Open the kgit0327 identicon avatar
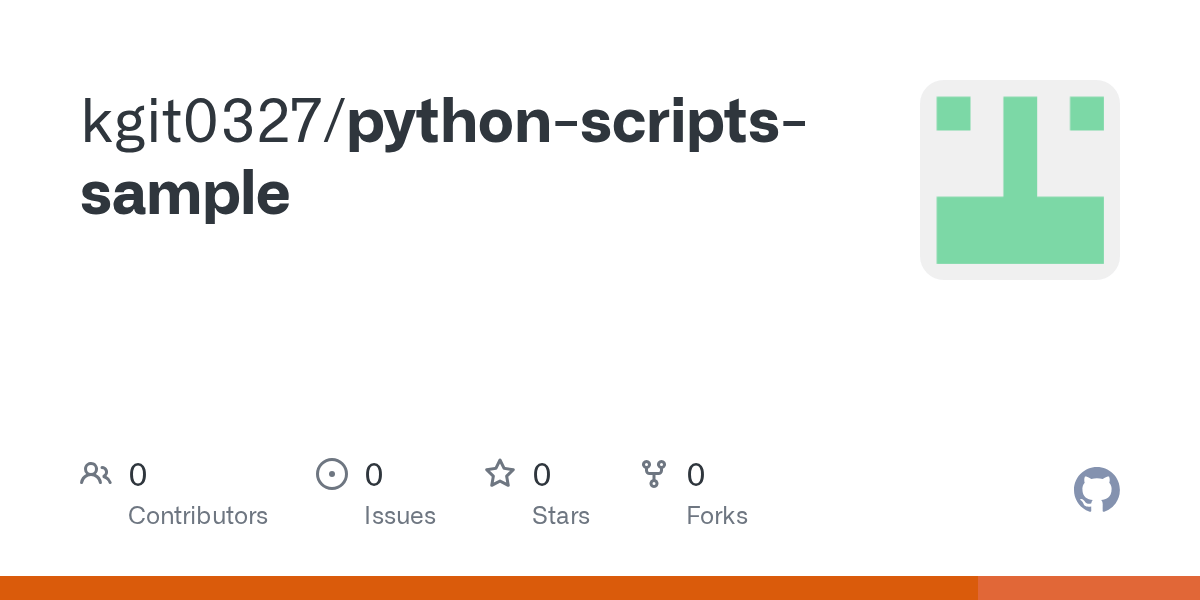 (1019, 180)
